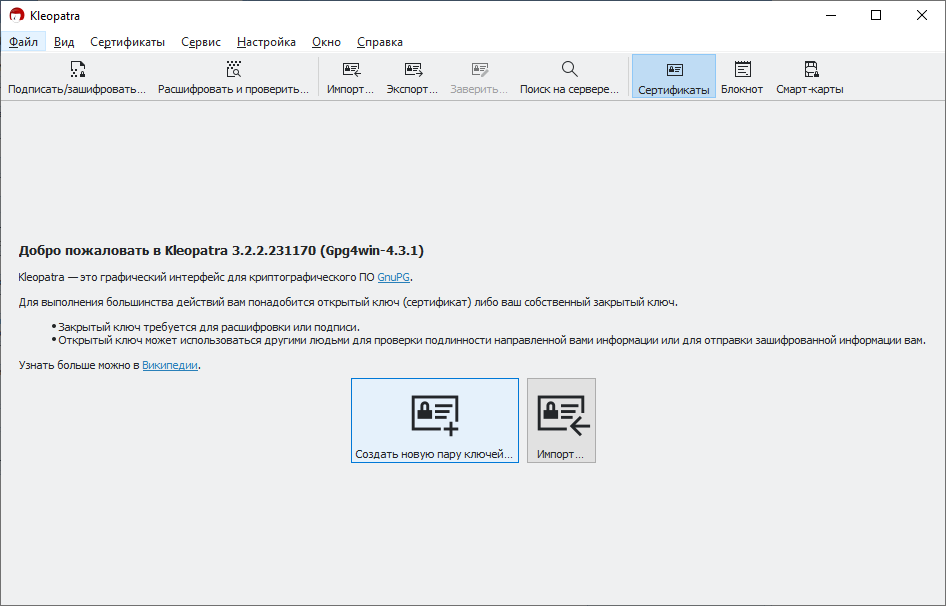Select the Export toolbar icon

pos(413,77)
